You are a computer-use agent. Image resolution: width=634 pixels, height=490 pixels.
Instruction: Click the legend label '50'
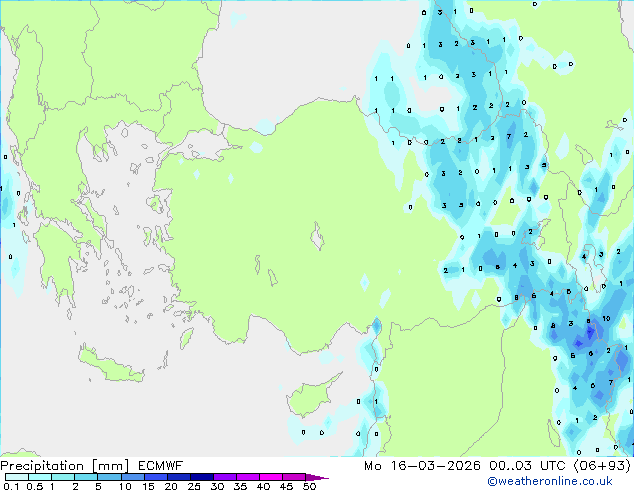(309, 486)
